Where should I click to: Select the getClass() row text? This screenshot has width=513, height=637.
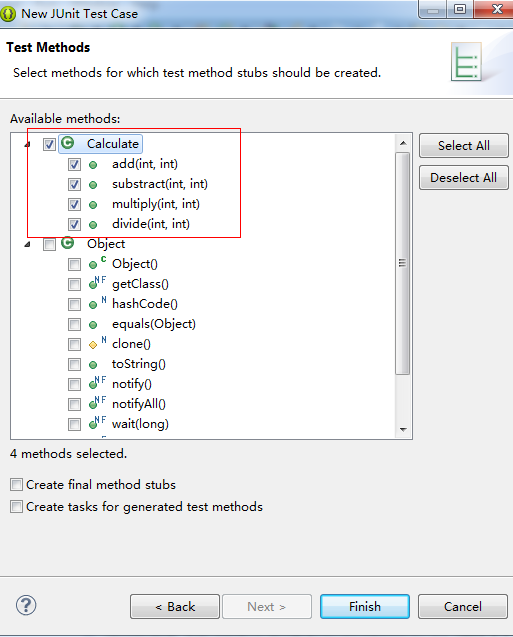click(141, 284)
